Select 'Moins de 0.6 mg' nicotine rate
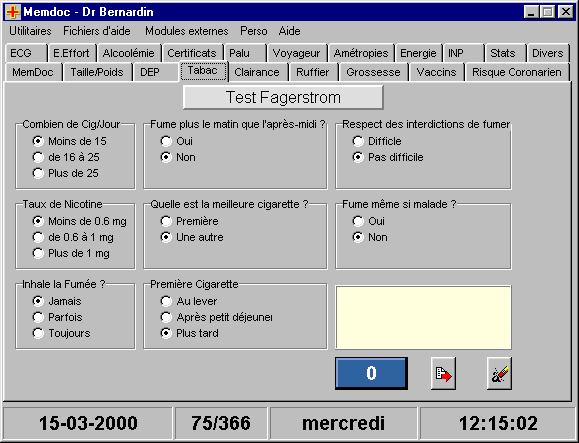579x443 pixels. point(80,221)
